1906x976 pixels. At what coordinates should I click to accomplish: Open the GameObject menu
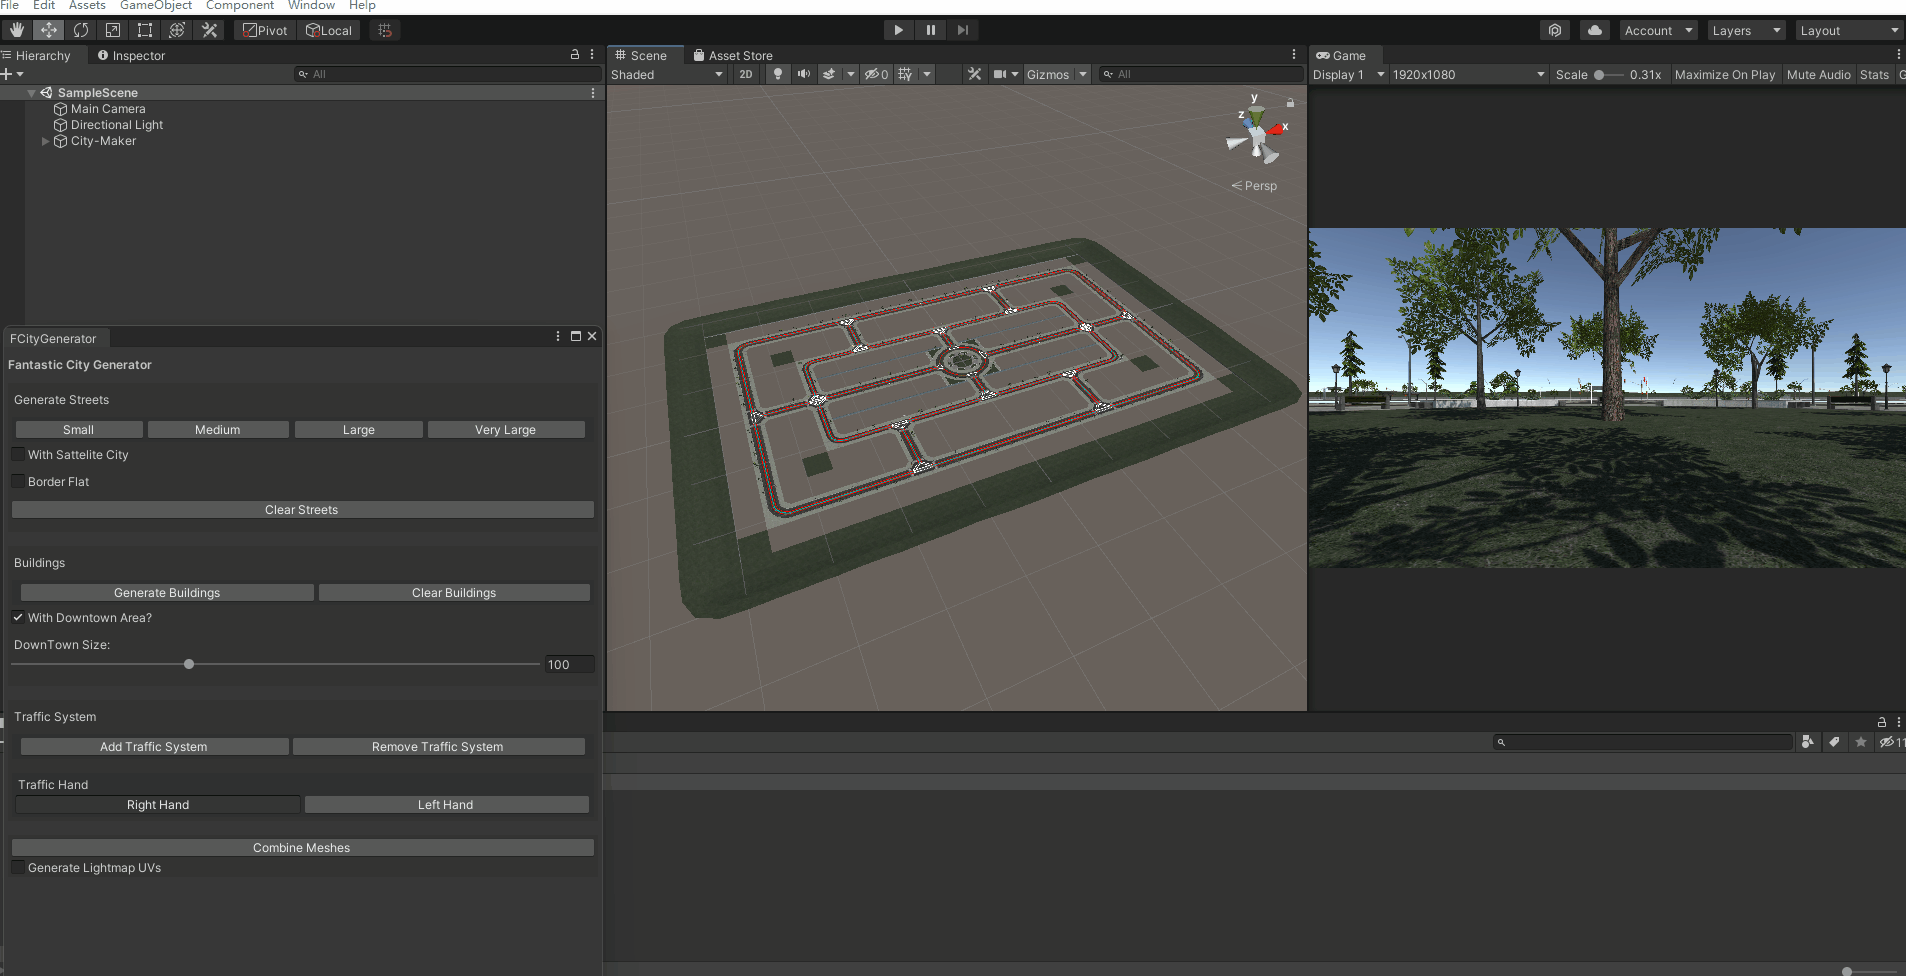[x=155, y=6]
